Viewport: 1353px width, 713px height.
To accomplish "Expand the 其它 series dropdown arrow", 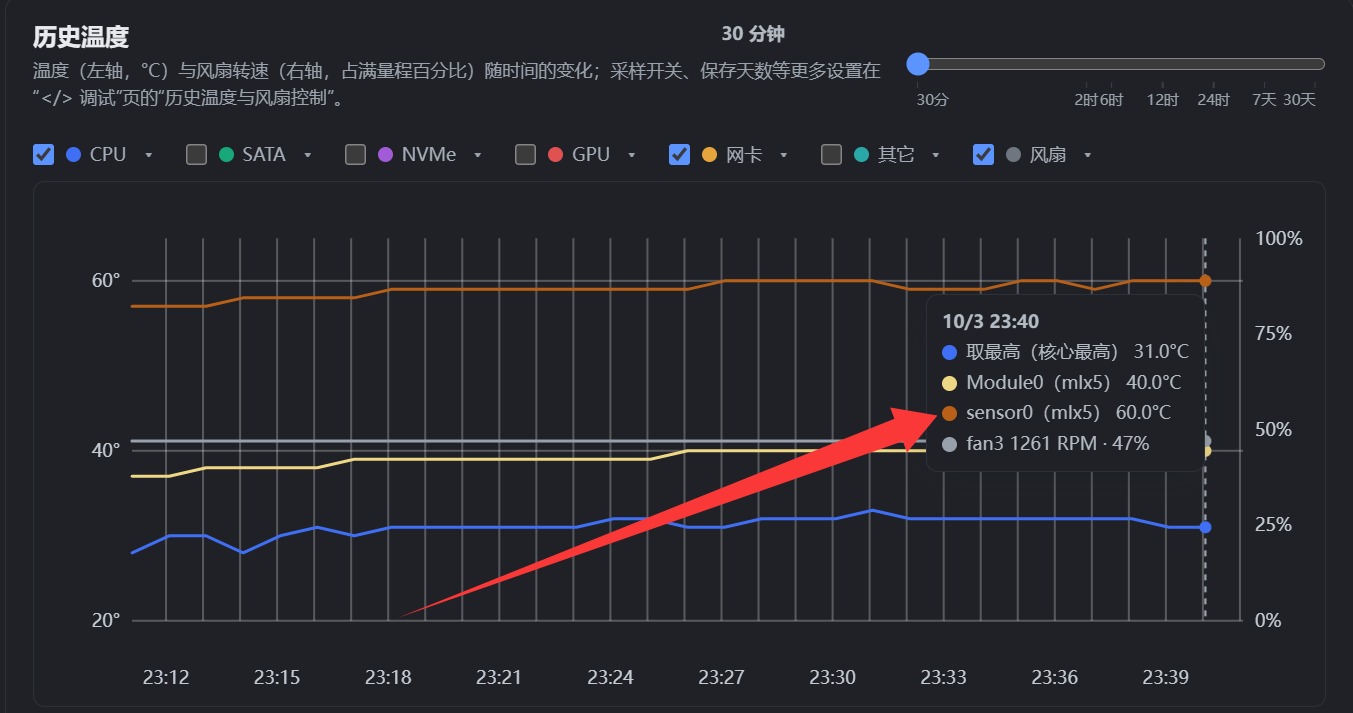I will point(936,155).
